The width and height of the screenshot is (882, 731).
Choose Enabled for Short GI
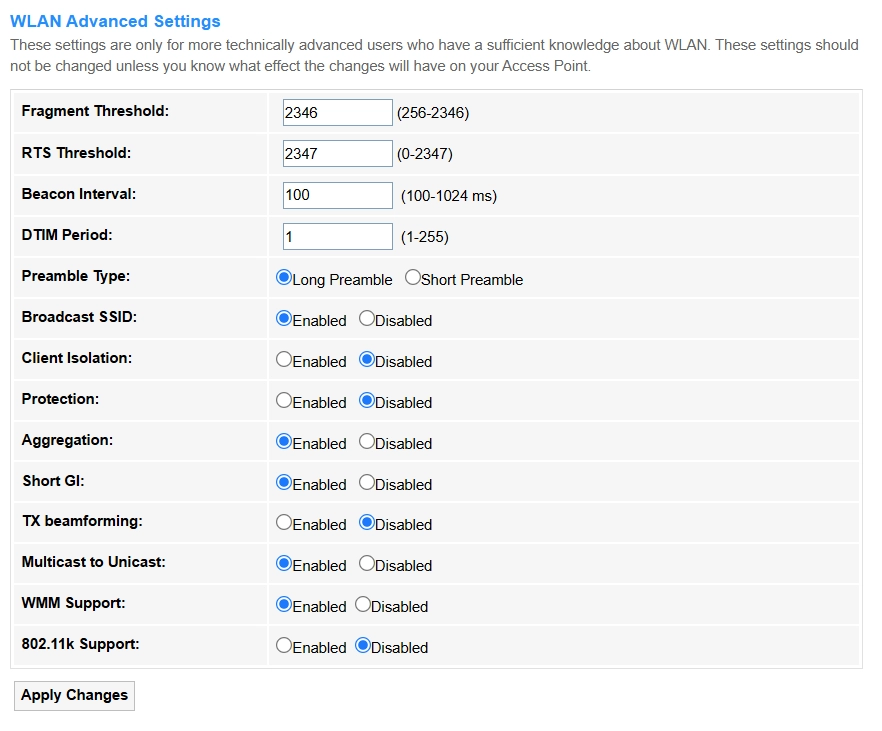pos(284,483)
